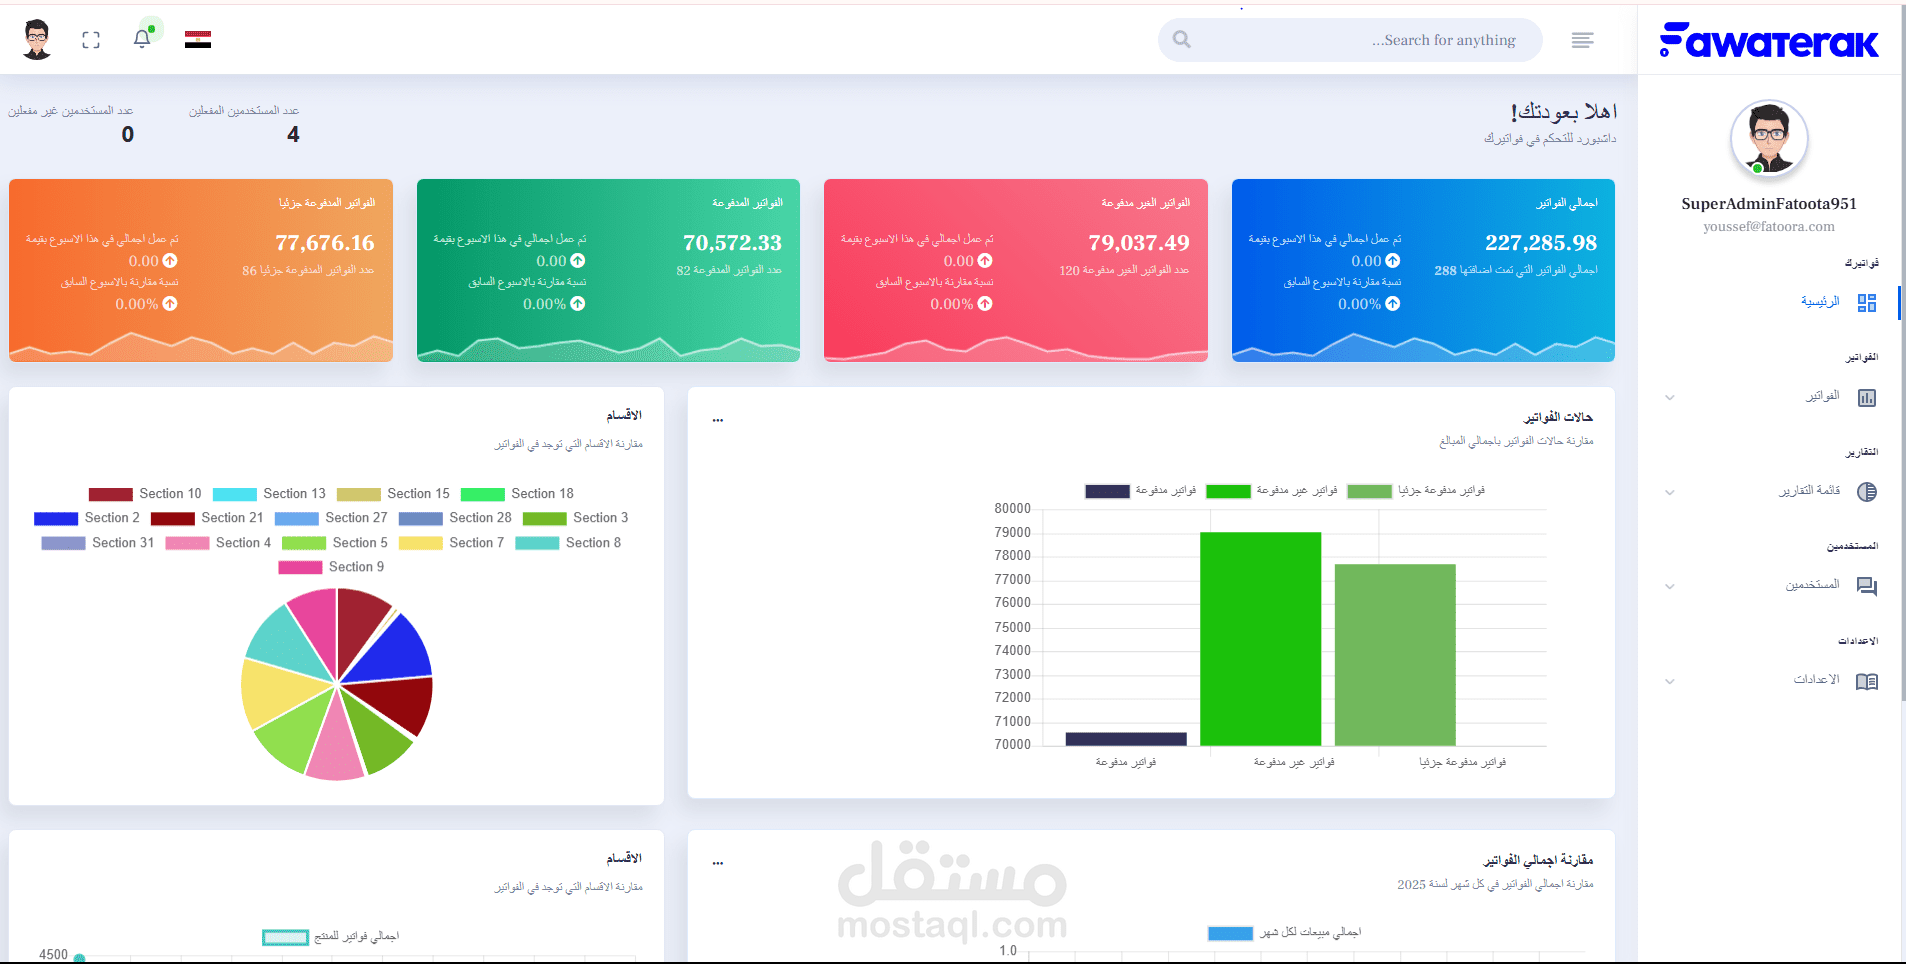Expand the قائمة التقارير sidebar chevron

[x=1670, y=492]
